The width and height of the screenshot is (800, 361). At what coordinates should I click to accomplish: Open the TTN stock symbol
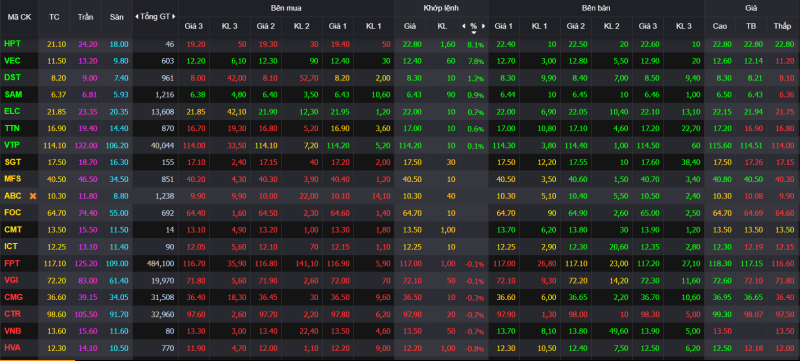tap(12, 128)
